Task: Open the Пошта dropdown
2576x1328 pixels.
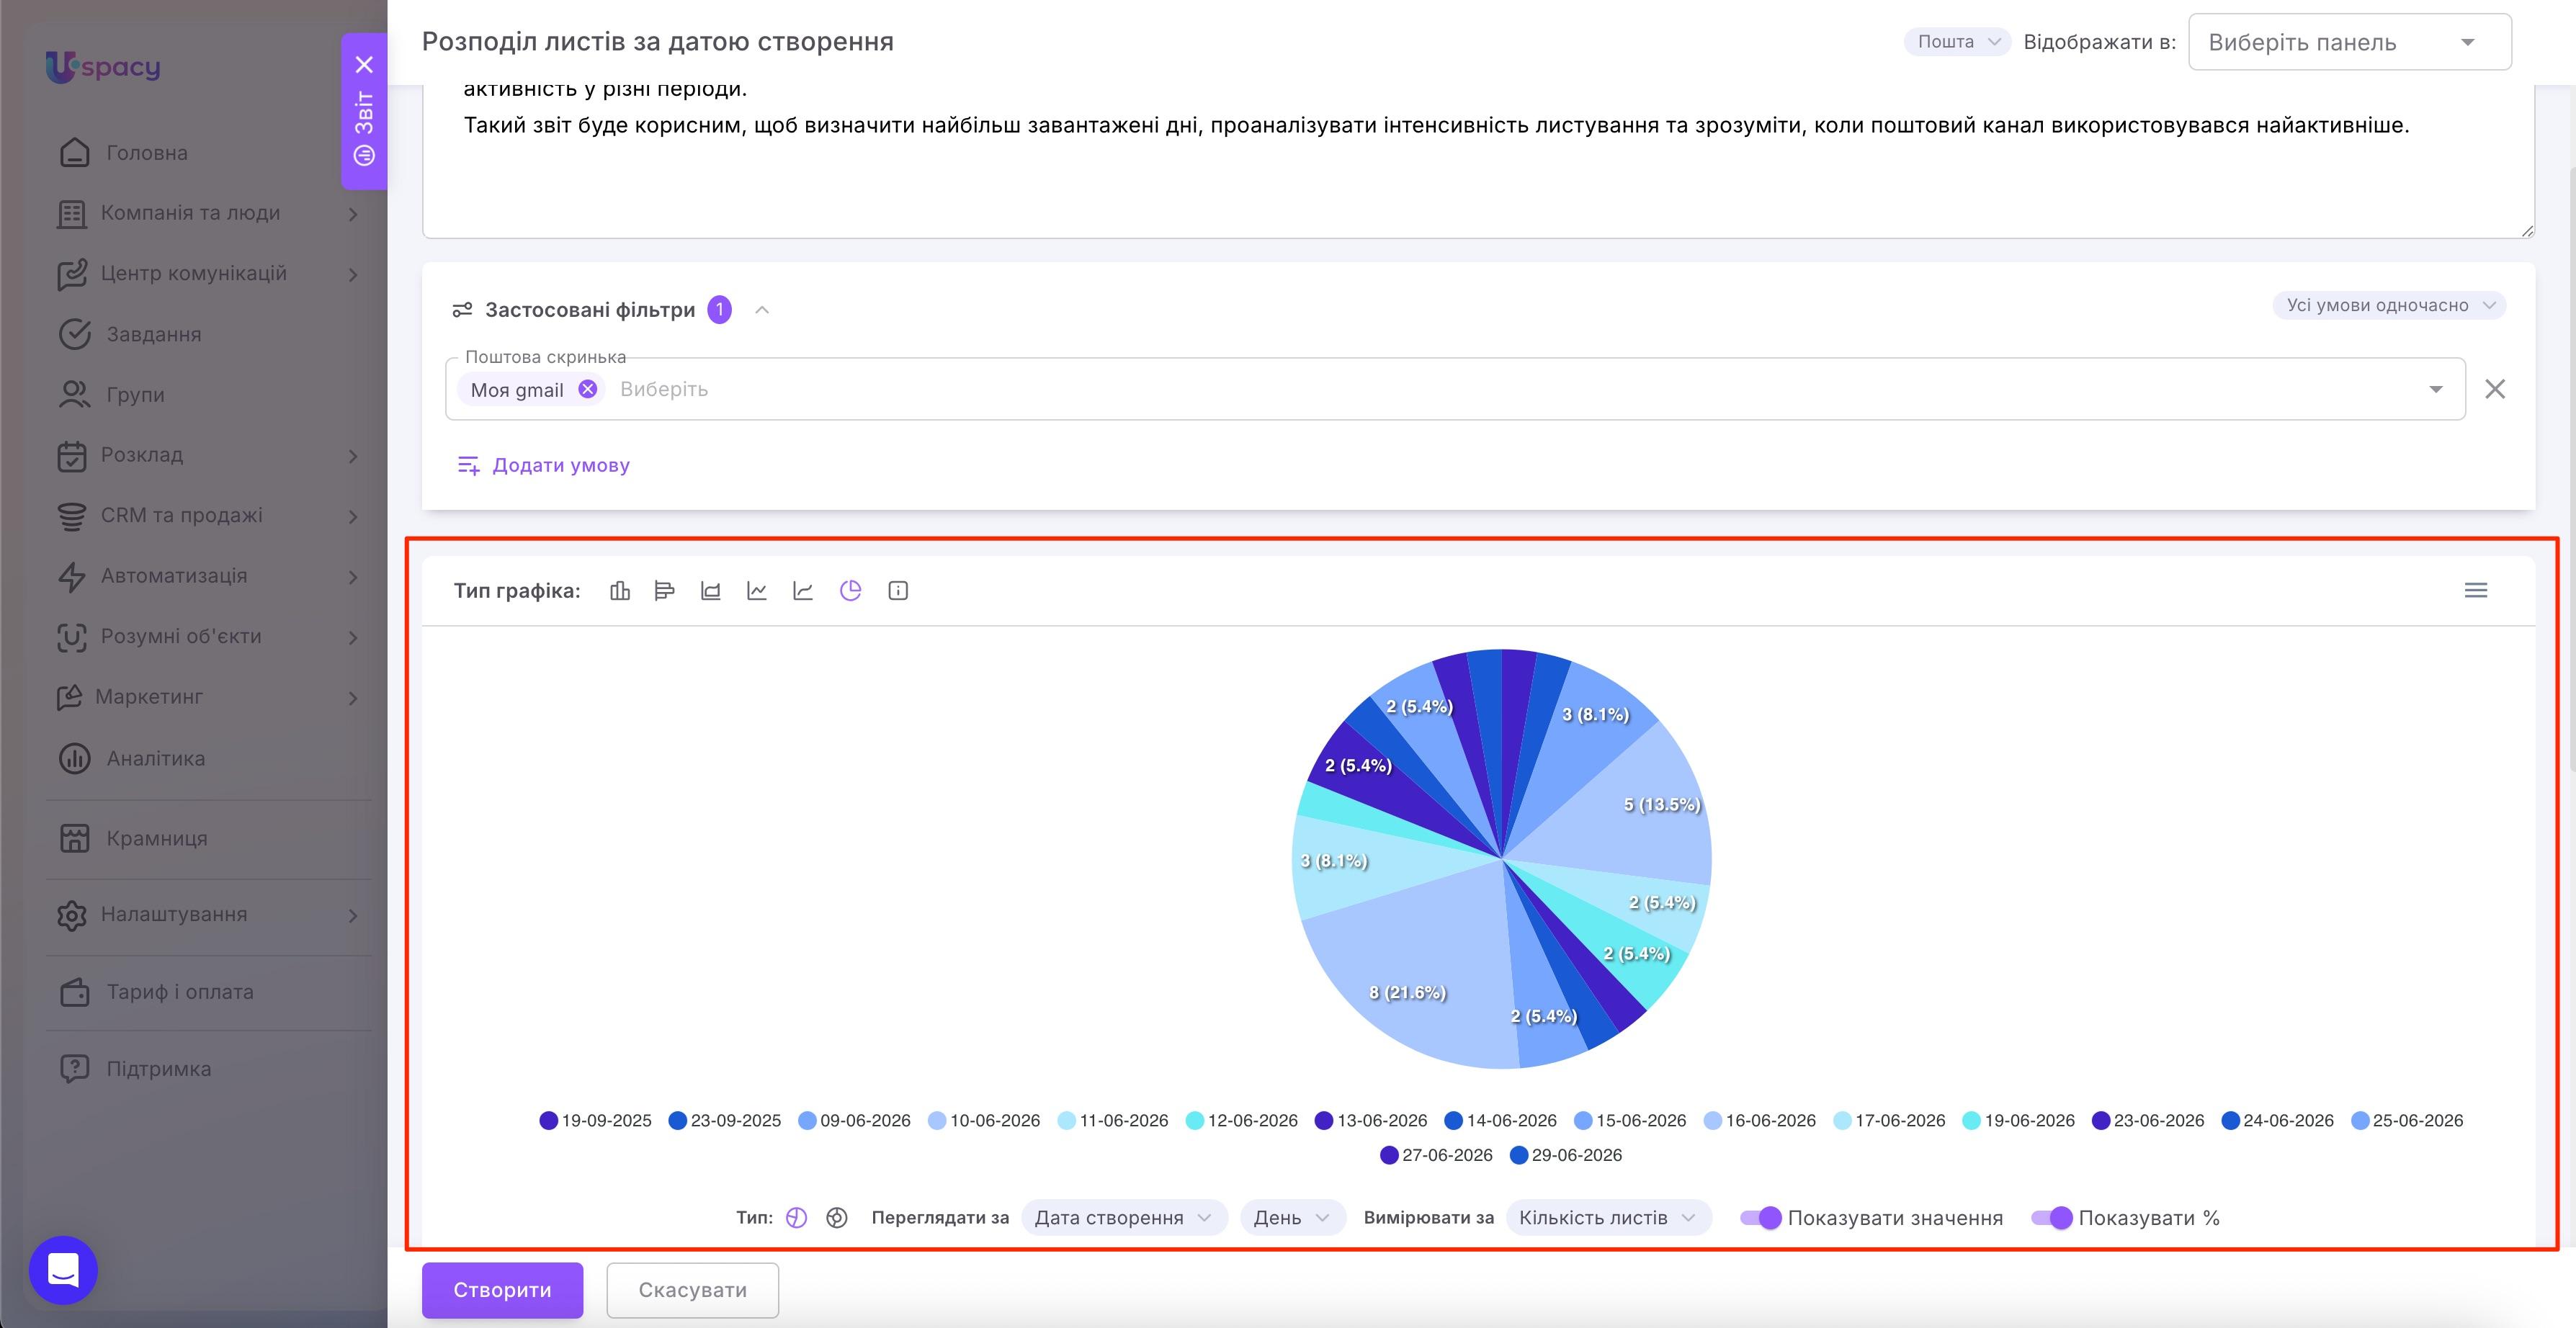Action: point(1957,42)
